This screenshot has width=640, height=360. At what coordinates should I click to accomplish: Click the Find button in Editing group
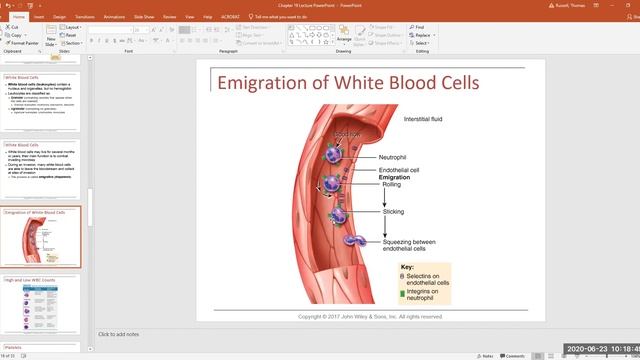pos(417,27)
